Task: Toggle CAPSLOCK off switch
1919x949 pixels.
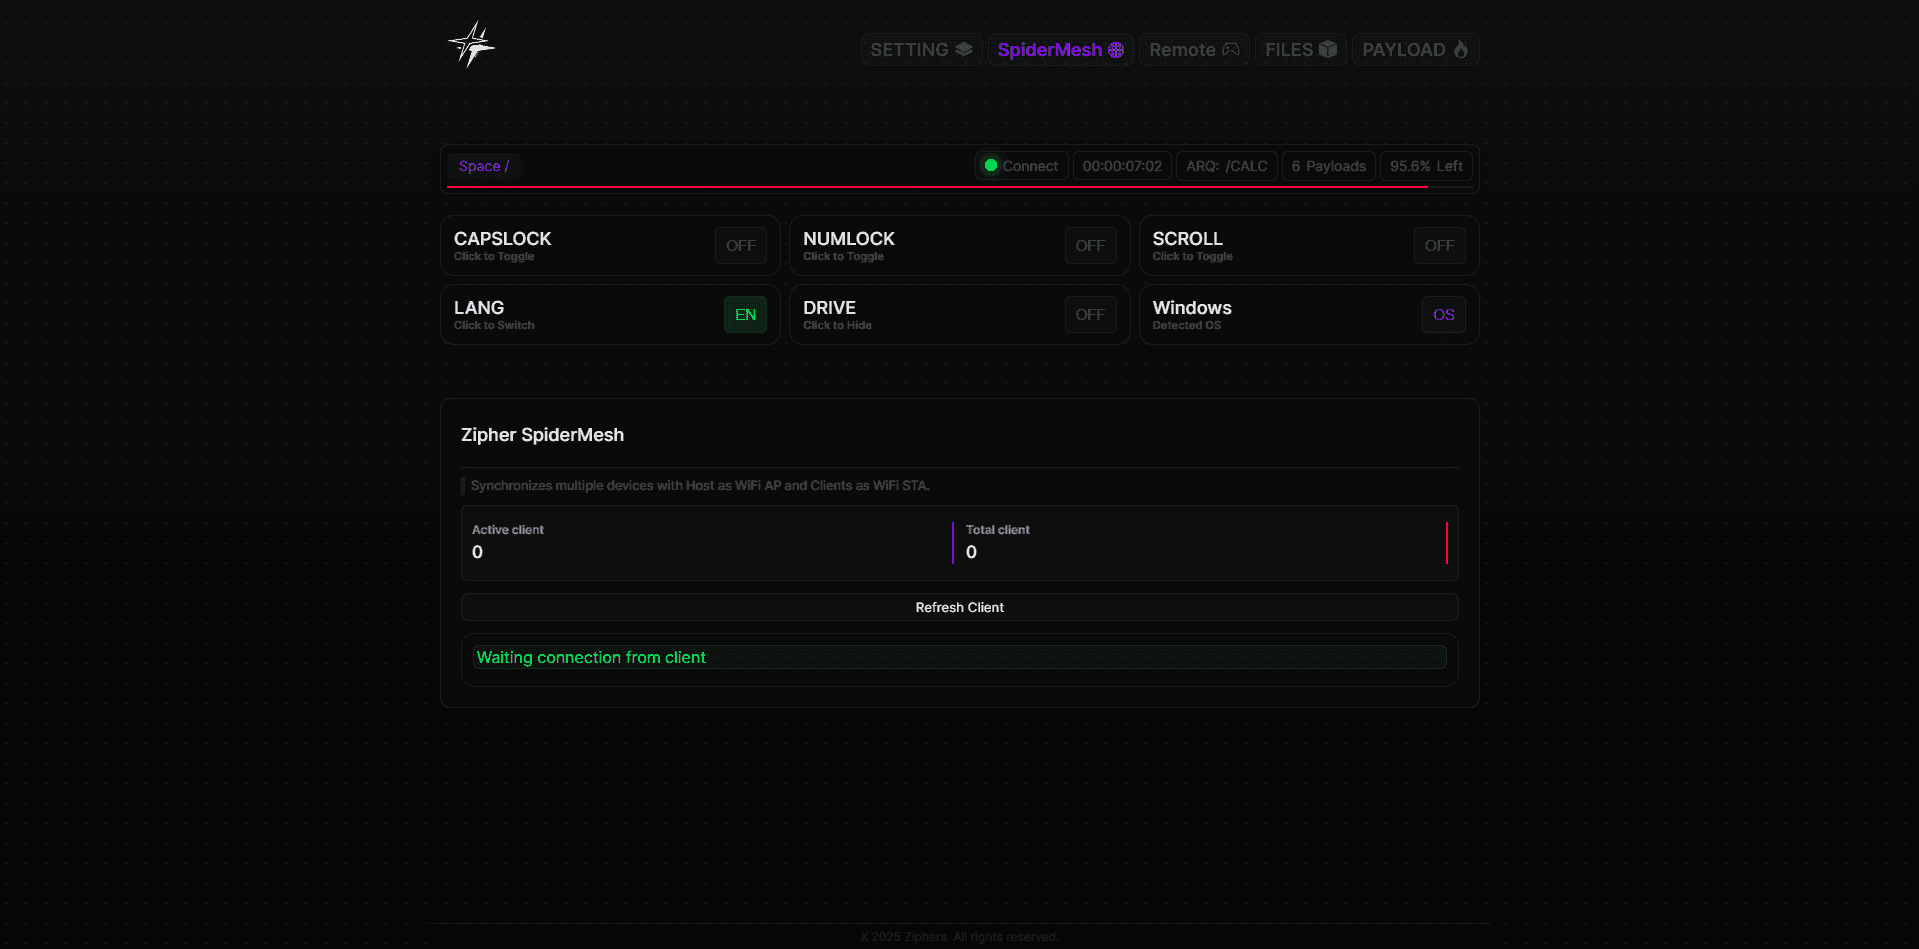Action: click(740, 246)
